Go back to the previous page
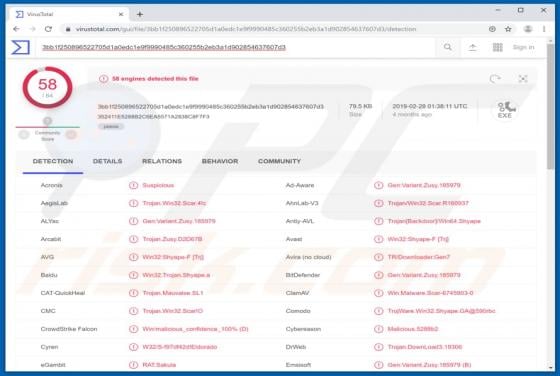 [x=16, y=29]
